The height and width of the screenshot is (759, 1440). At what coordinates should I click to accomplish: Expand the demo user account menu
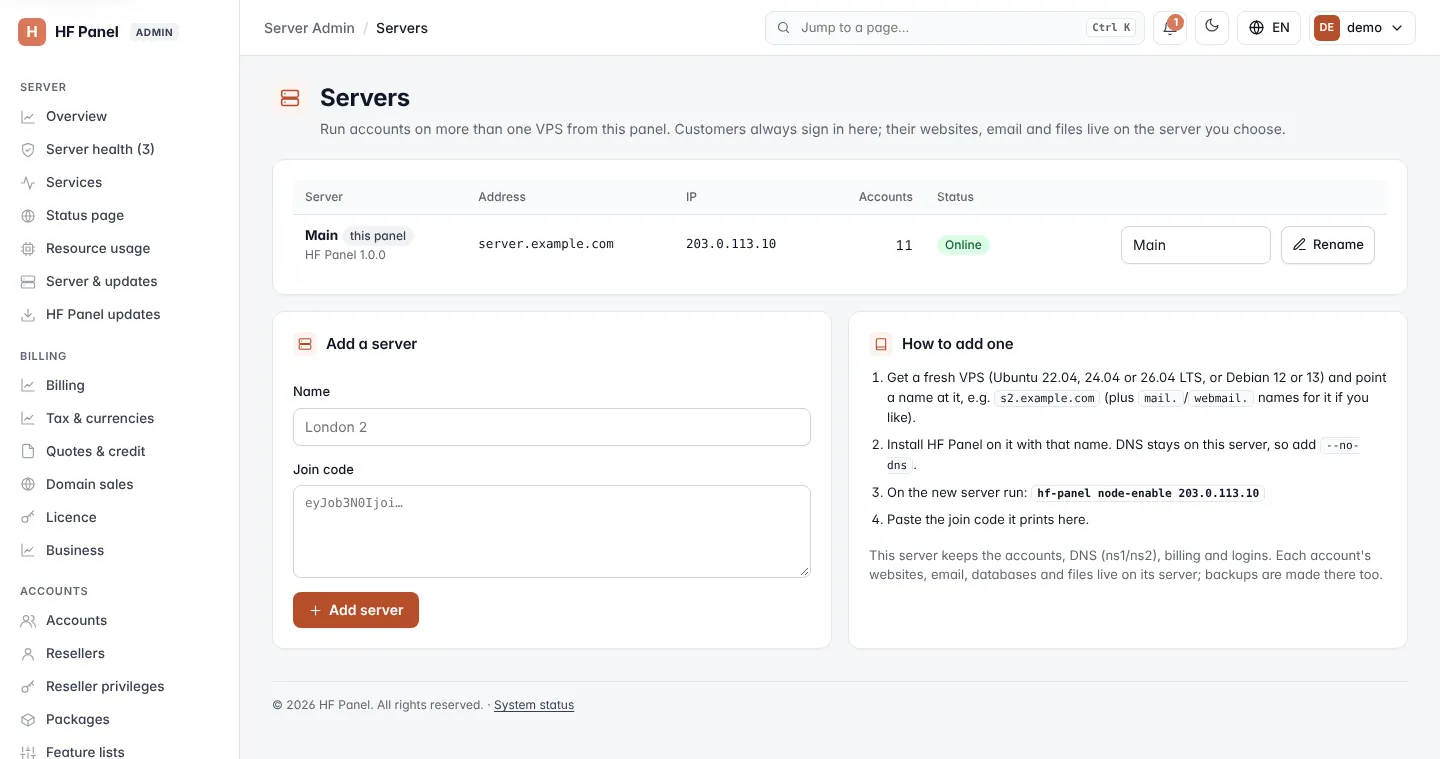[1363, 28]
